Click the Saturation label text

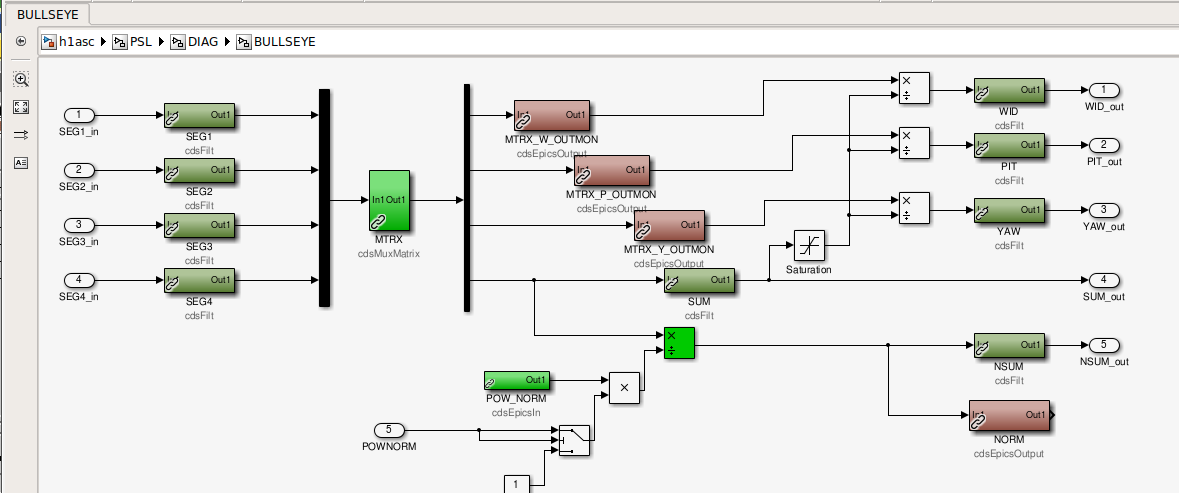click(809, 269)
